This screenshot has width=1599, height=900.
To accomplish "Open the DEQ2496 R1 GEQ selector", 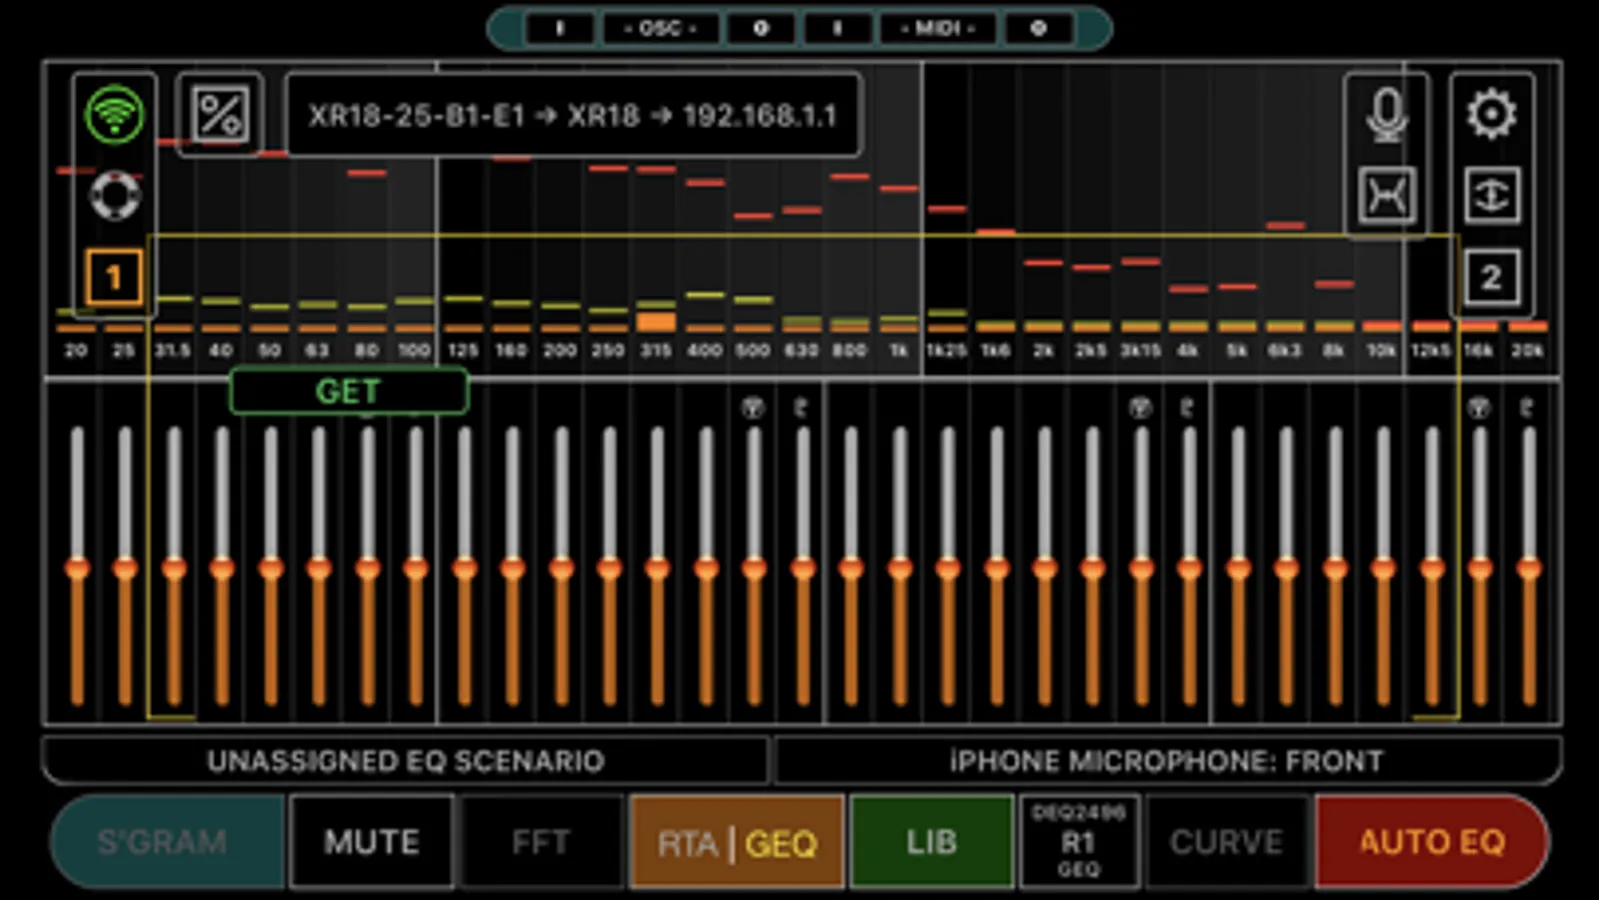I will 1079,842.
